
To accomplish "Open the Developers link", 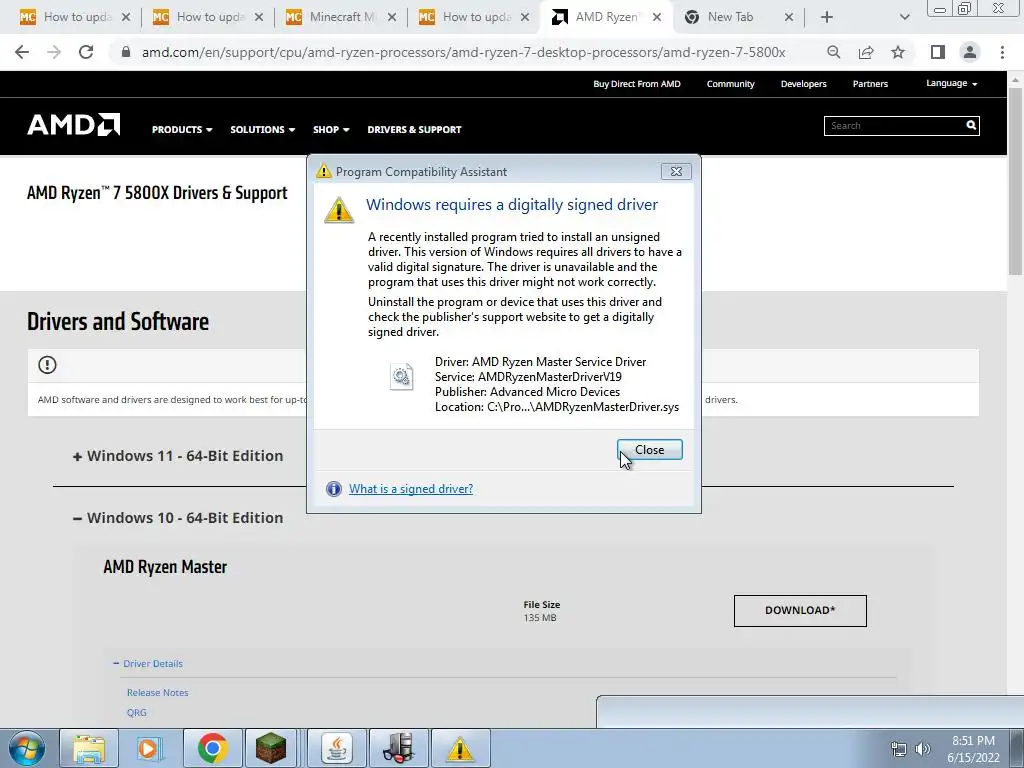I will pos(803,84).
